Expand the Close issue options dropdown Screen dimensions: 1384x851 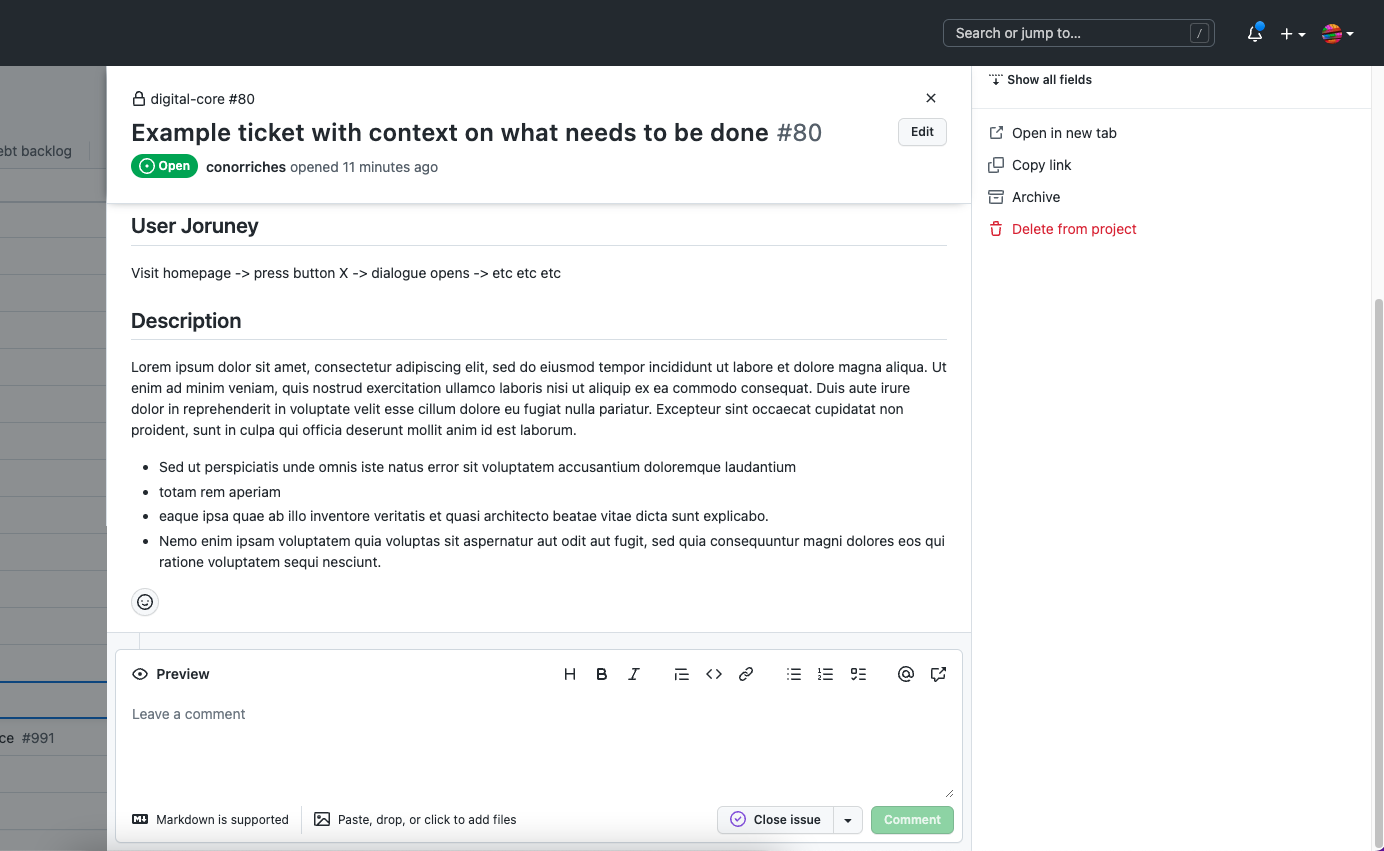848,820
